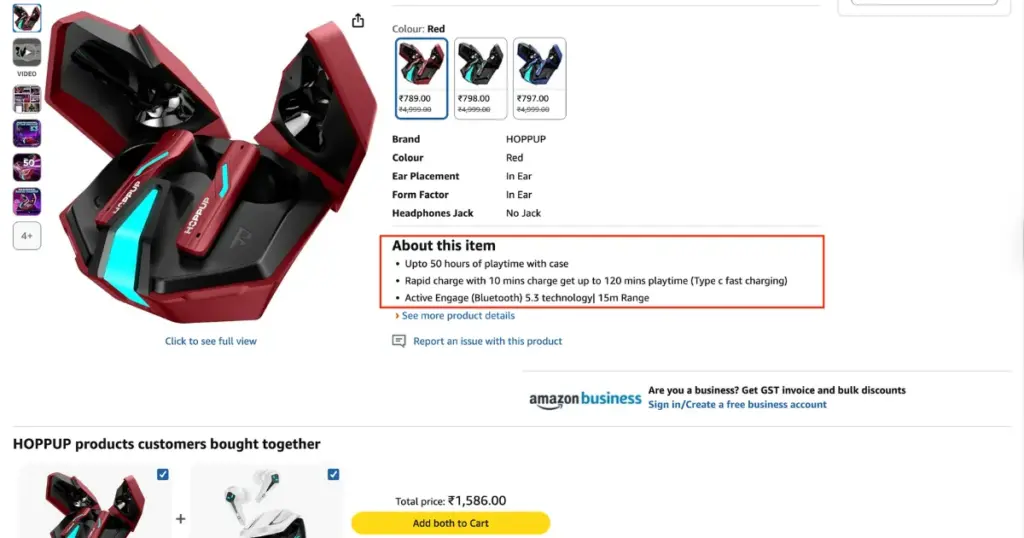Select the third gallery thumbnail below VIDEO

tap(27, 99)
